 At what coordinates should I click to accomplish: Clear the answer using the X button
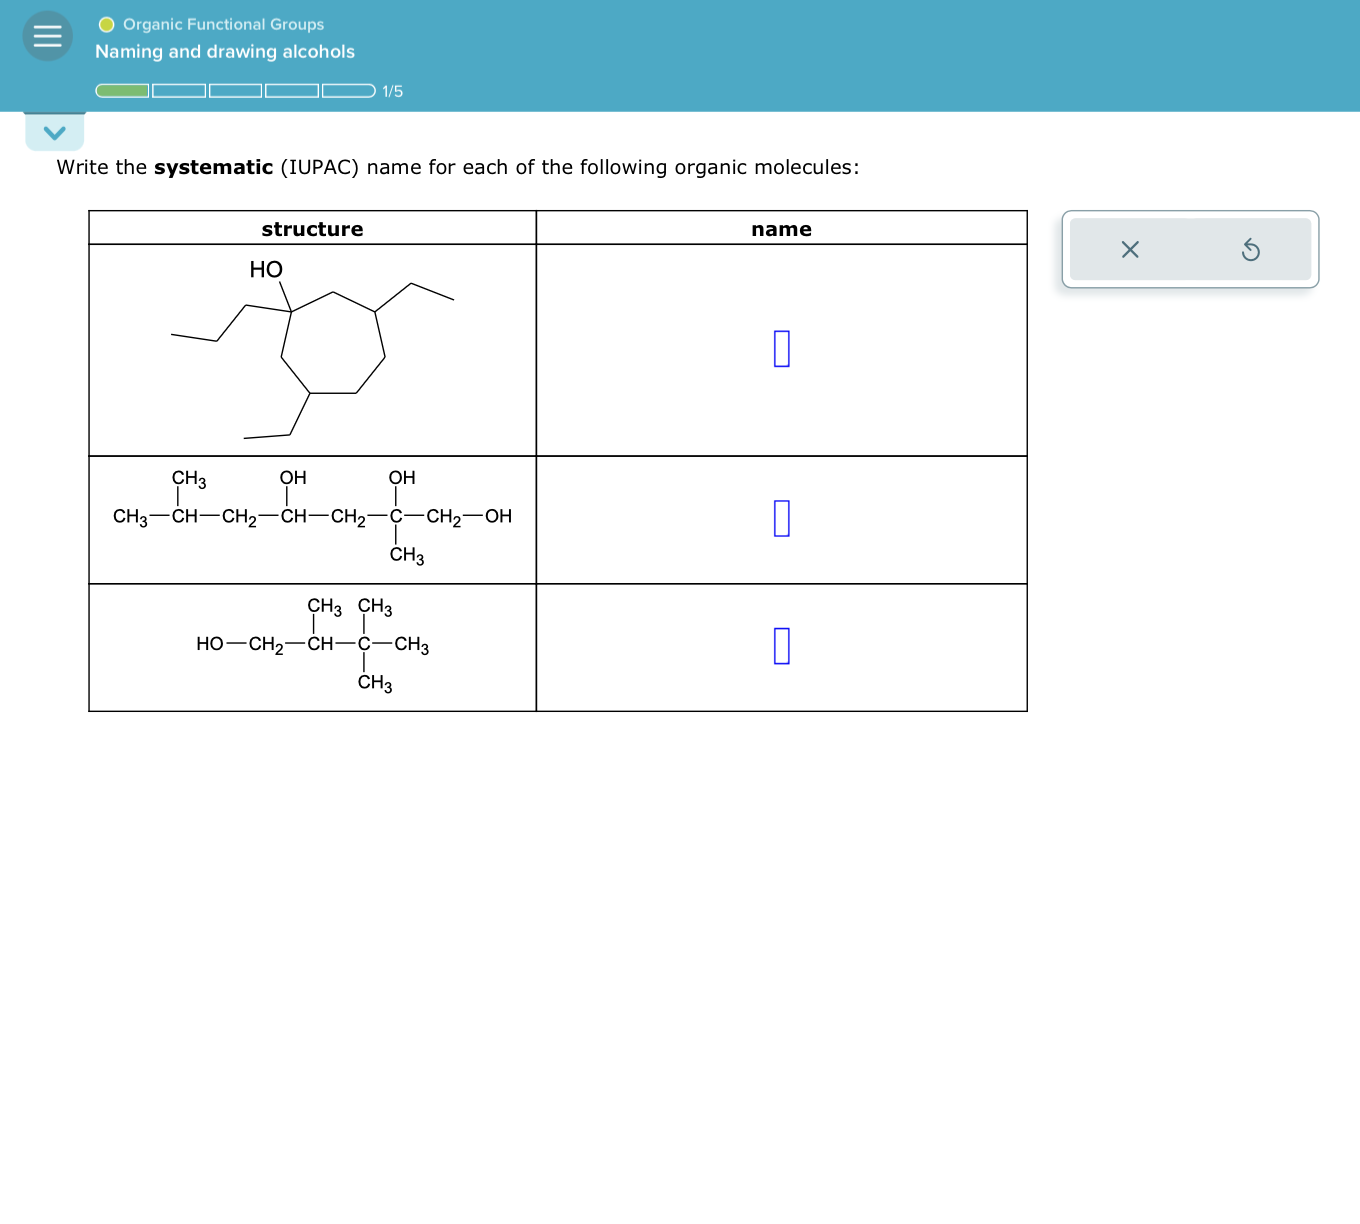(1129, 250)
